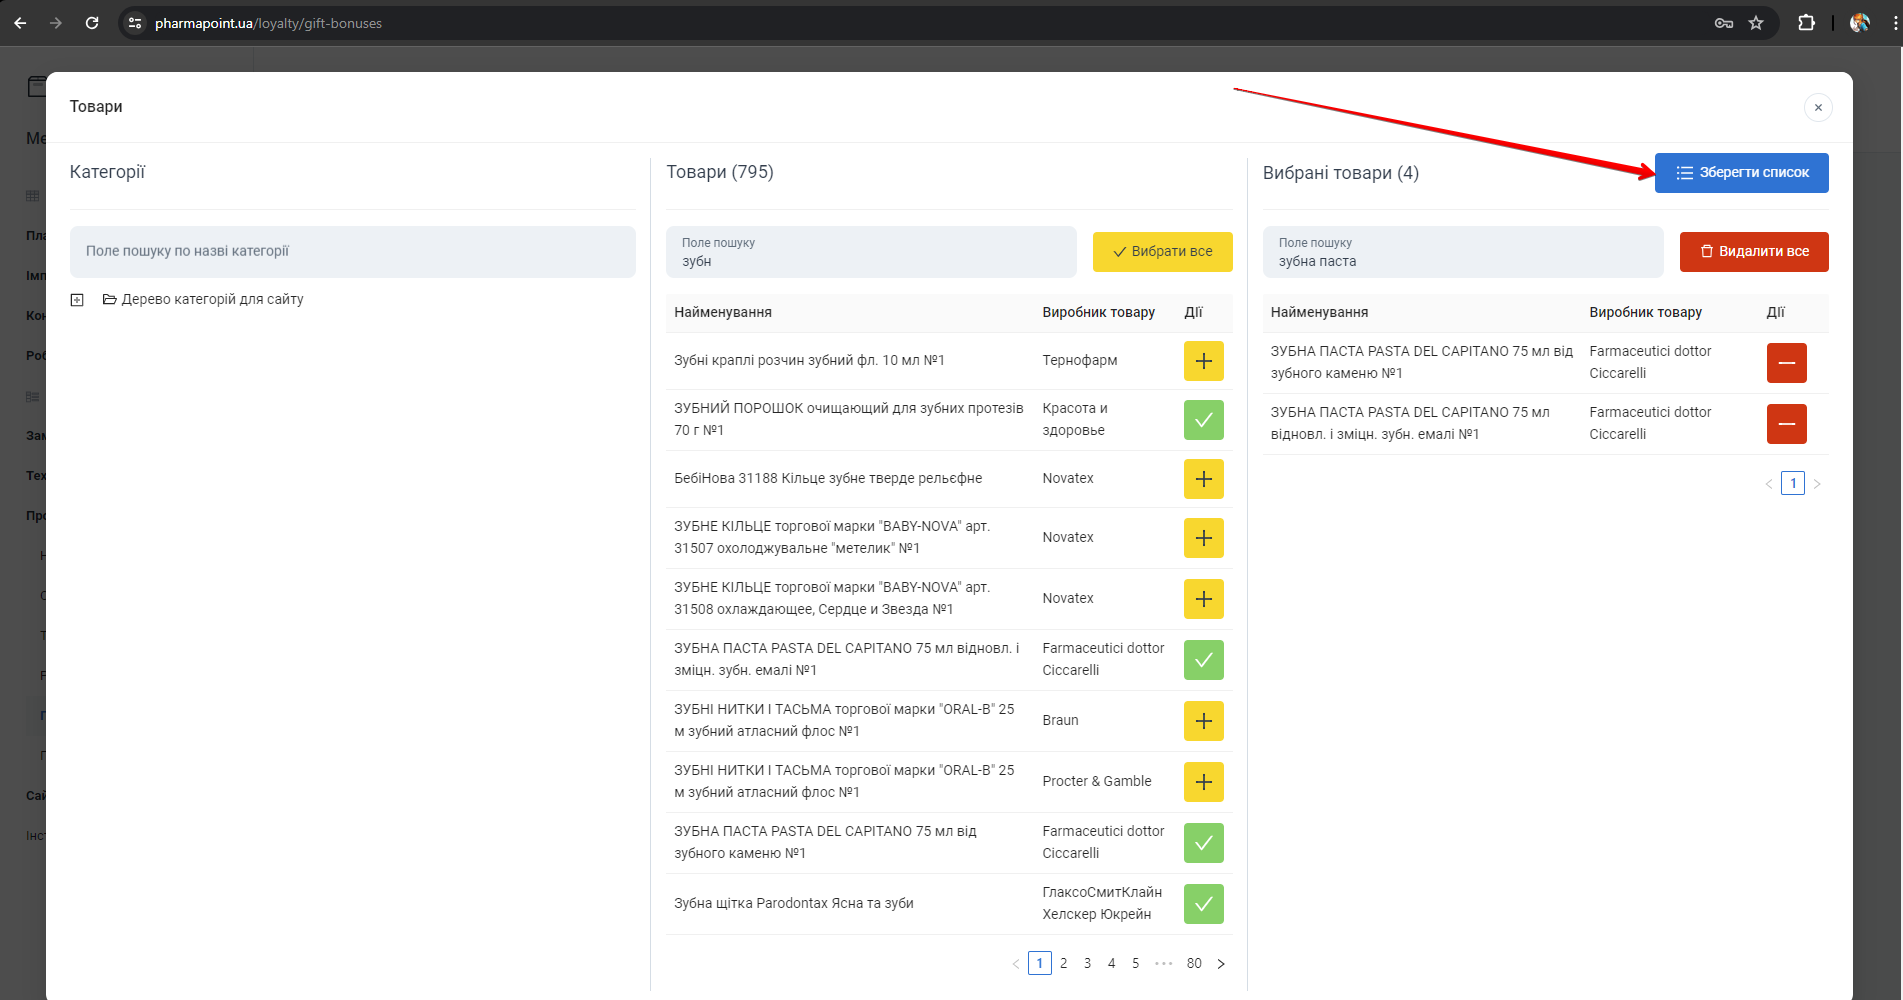Remove Pasta del Capitano відновл. емалі item
1903x1000 pixels.
pyautogui.click(x=1786, y=424)
